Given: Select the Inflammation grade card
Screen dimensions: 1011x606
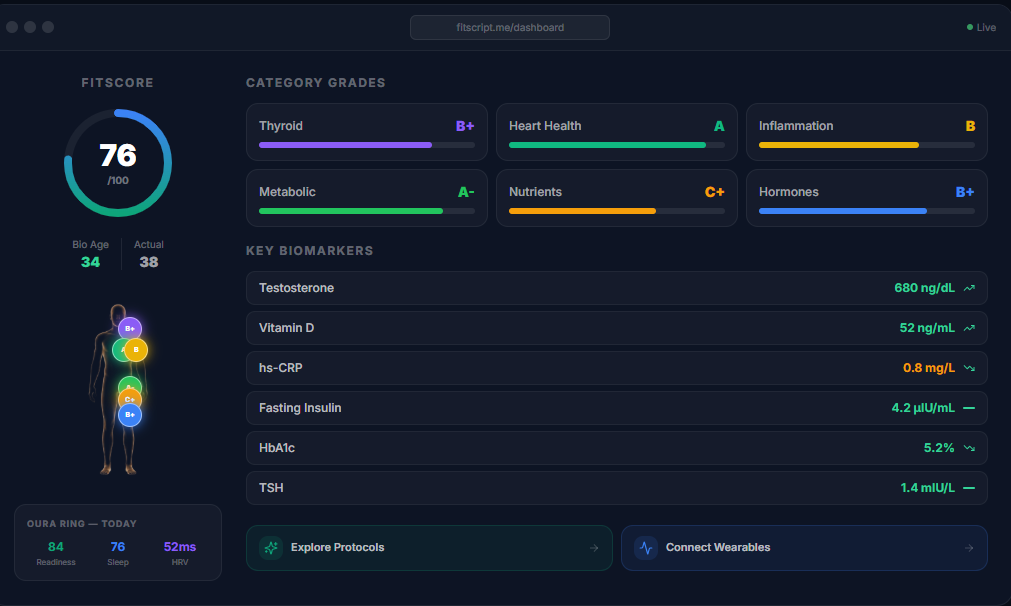Looking at the screenshot, I should click(x=867, y=132).
